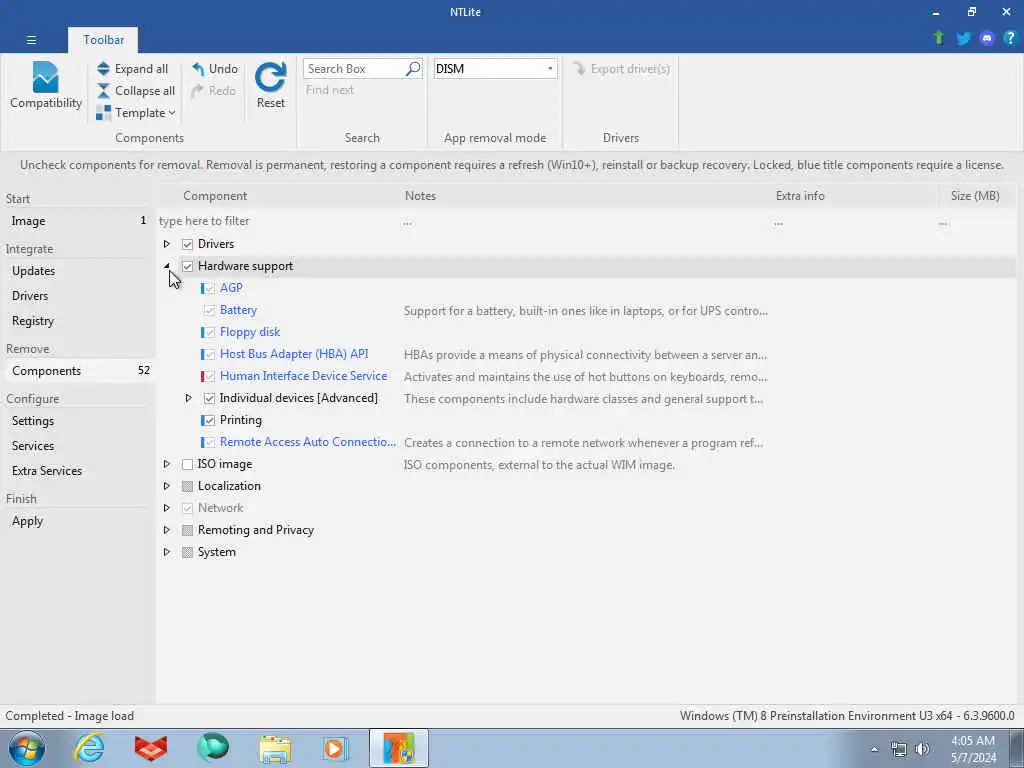Click Export driver(s)
Screen dimensions: 1024x768
[x=621, y=69]
